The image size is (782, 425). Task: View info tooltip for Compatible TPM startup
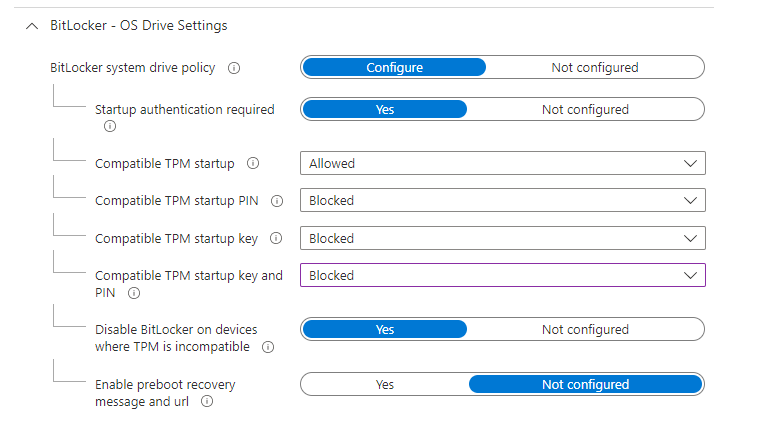[x=253, y=163]
